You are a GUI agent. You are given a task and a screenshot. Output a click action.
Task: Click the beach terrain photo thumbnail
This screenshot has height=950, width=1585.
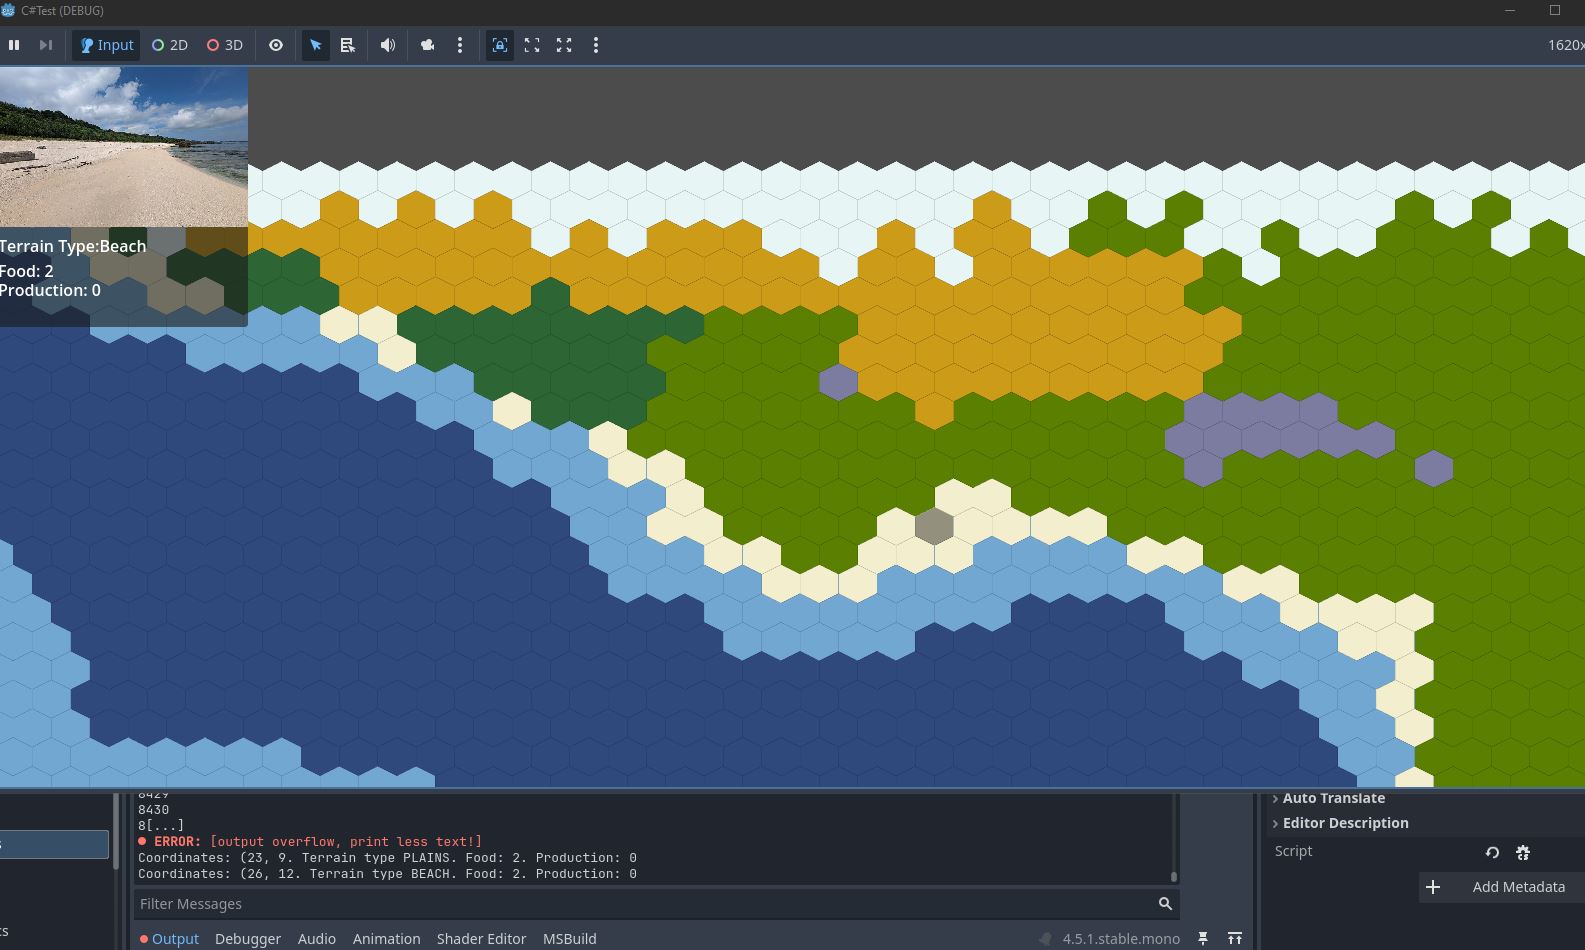click(x=124, y=147)
